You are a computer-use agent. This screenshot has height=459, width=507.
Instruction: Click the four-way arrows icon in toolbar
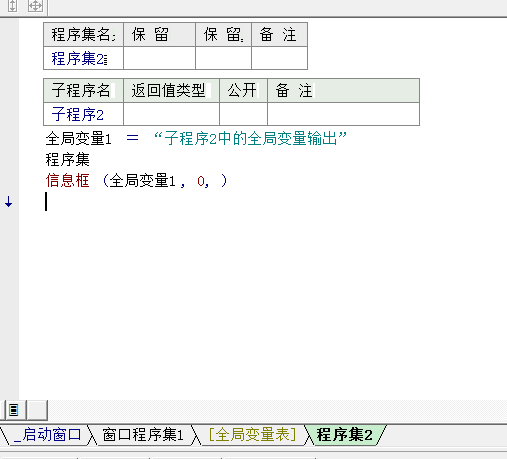tap(35, 6)
